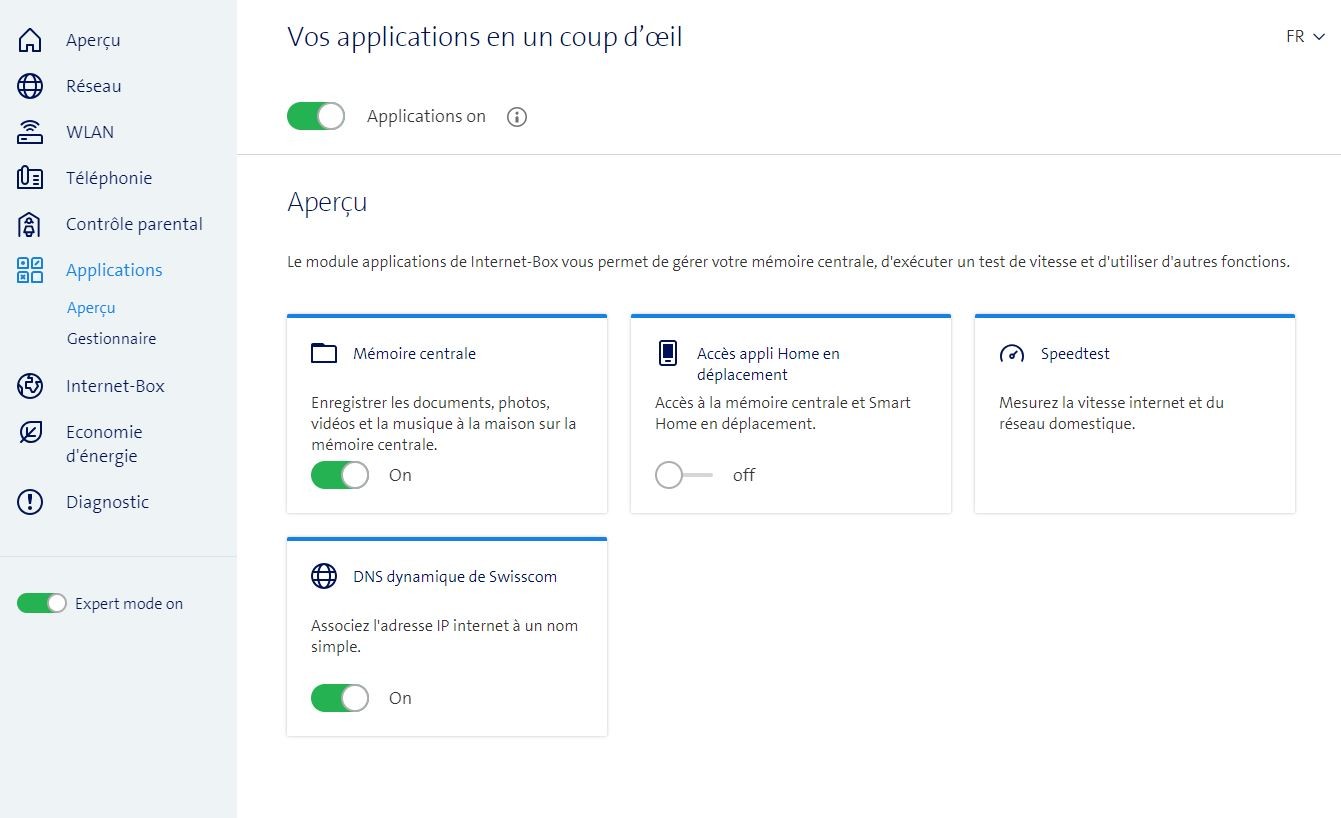The height and width of the screenshot is (818, 1341).
Task: Click the WLAN router icon
Action: [x=30, y=132]
